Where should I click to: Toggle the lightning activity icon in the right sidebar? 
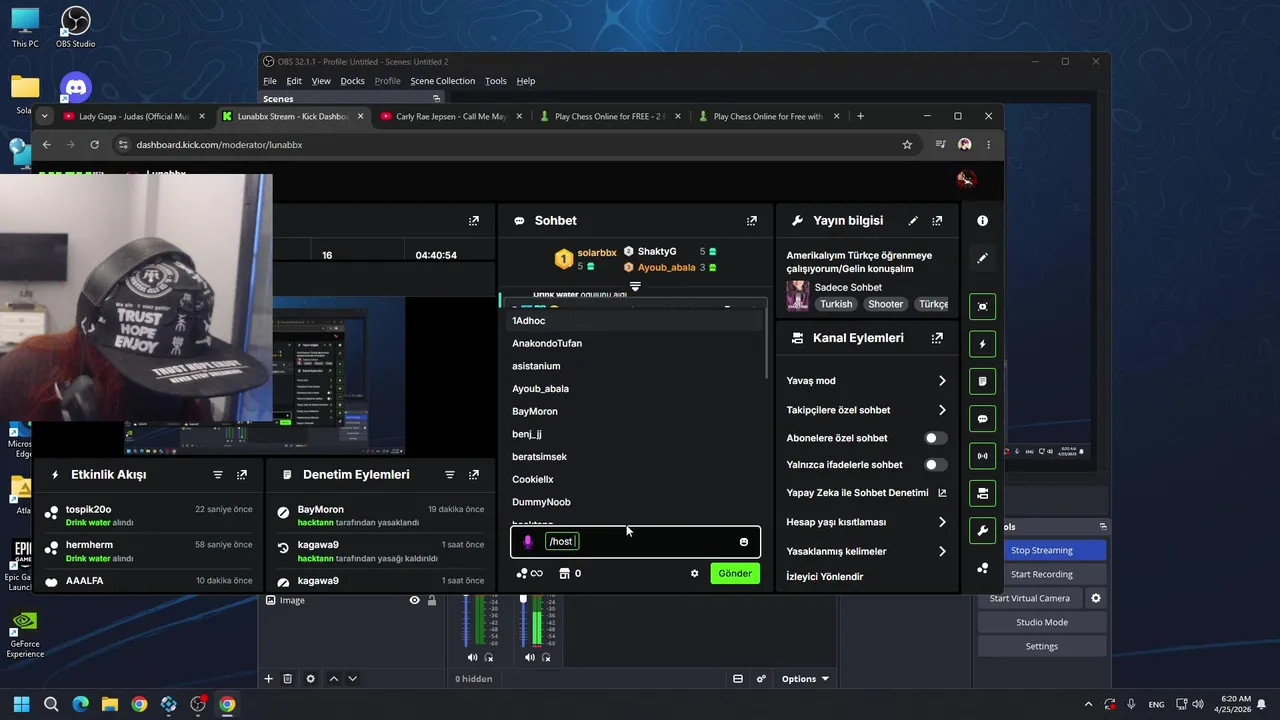982,344
